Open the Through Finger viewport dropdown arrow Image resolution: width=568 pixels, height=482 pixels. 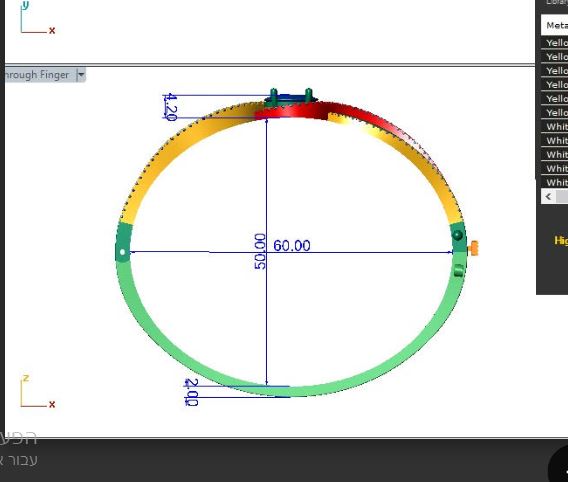tap(81, 75)
